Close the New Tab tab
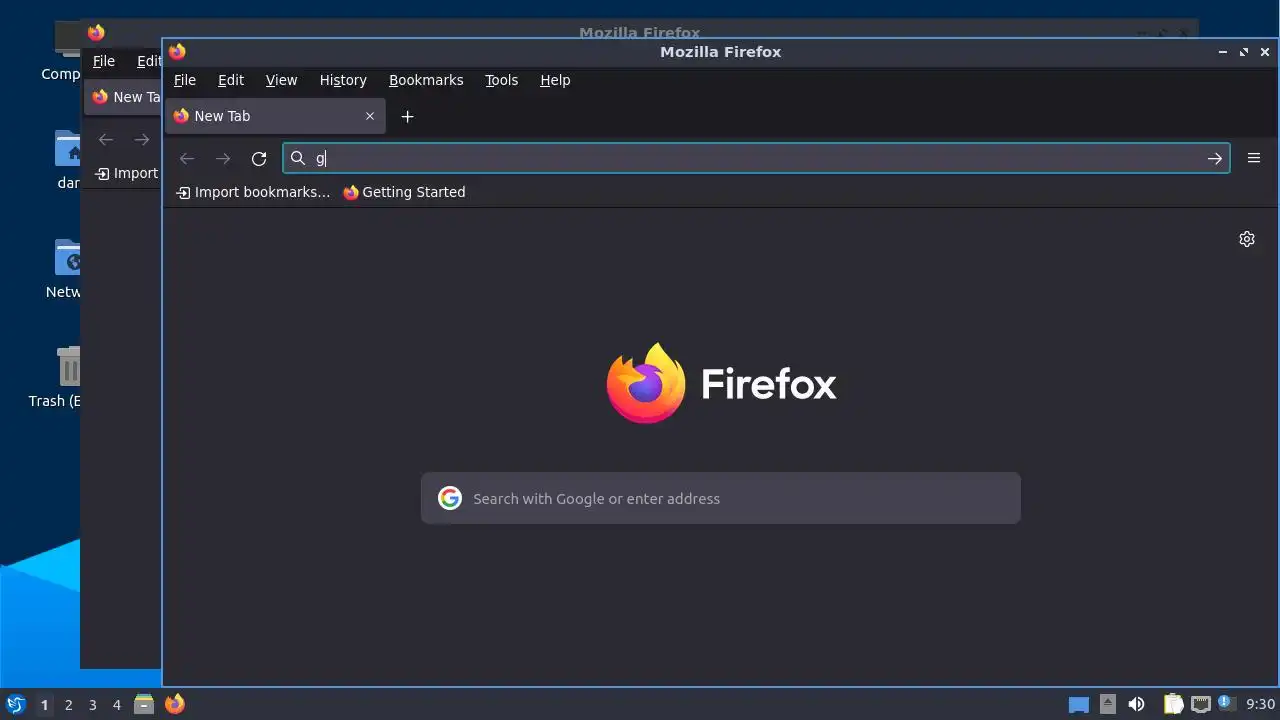This screenshot has width=1280, height=720. (x=370, y=116)
